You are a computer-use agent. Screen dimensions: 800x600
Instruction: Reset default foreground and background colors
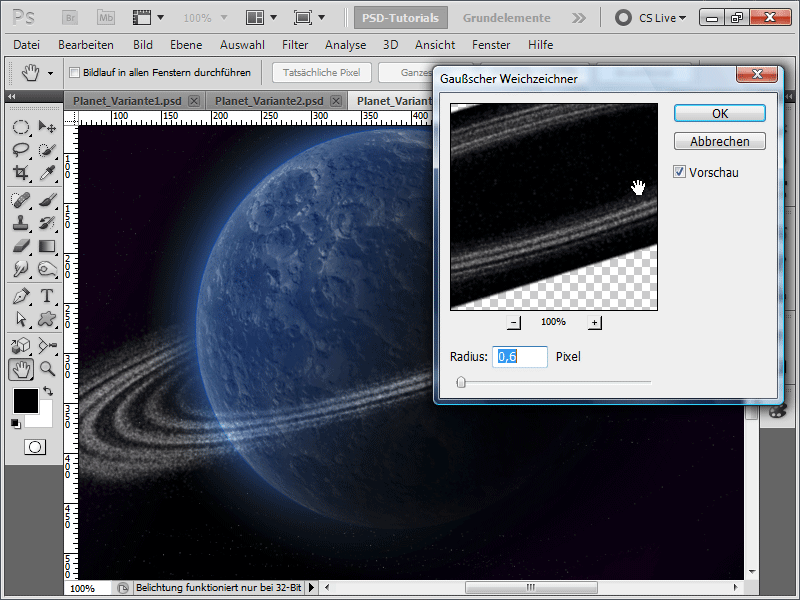click(x=16, y=423)
